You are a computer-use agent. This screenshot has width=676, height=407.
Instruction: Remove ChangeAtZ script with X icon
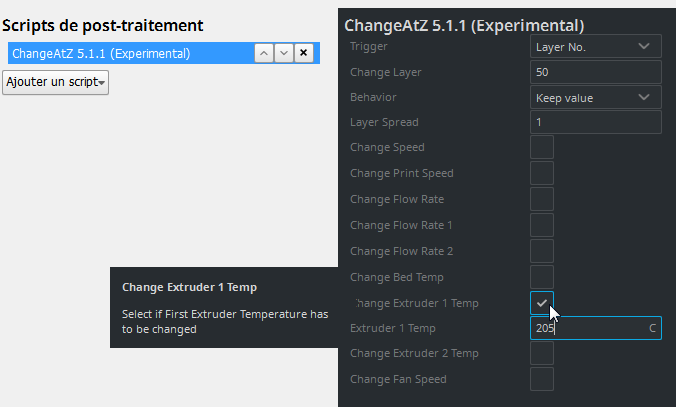tap(304, 53)
